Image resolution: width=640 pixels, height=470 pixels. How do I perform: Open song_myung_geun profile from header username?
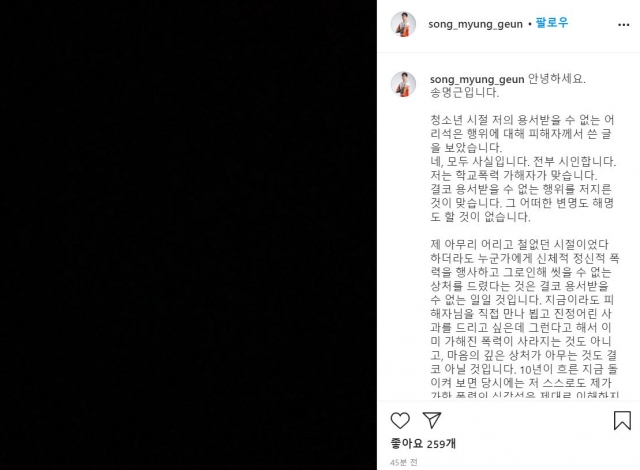coord(476,24)
